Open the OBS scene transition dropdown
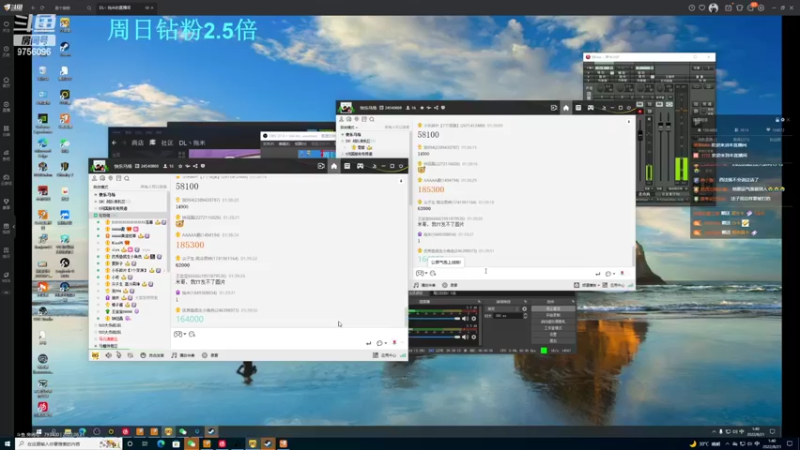 pyautogui.click(x=503, y=309)
